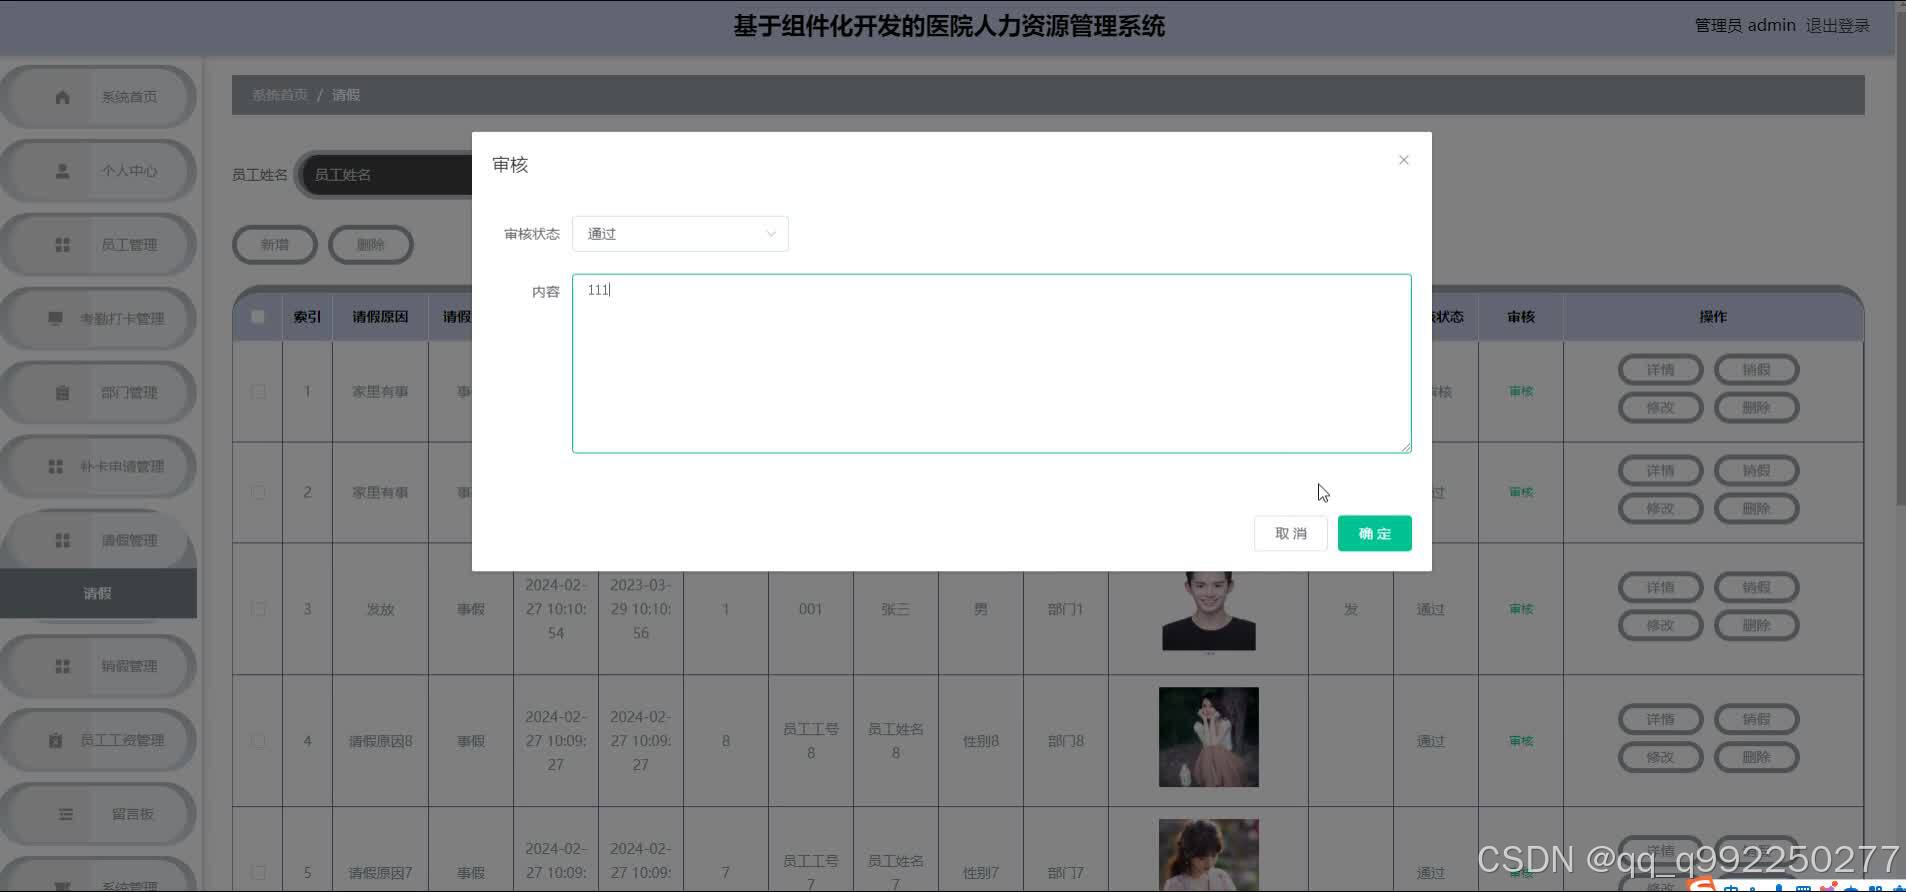This screenshot has width=1906, height=892.
Task: Click the 张三 name cell in row 3
Action: (895, 609)
